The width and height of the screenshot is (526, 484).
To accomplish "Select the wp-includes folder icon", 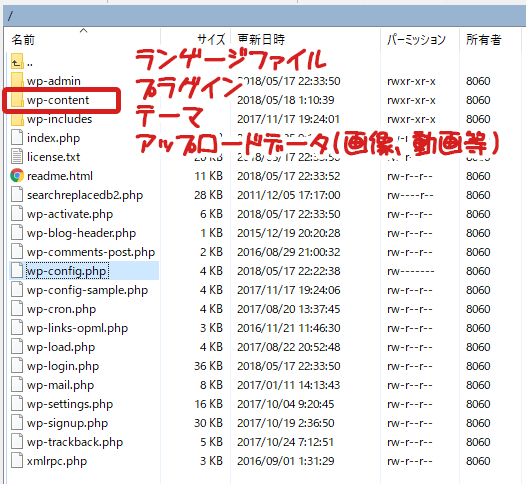I will click(17, 119).
